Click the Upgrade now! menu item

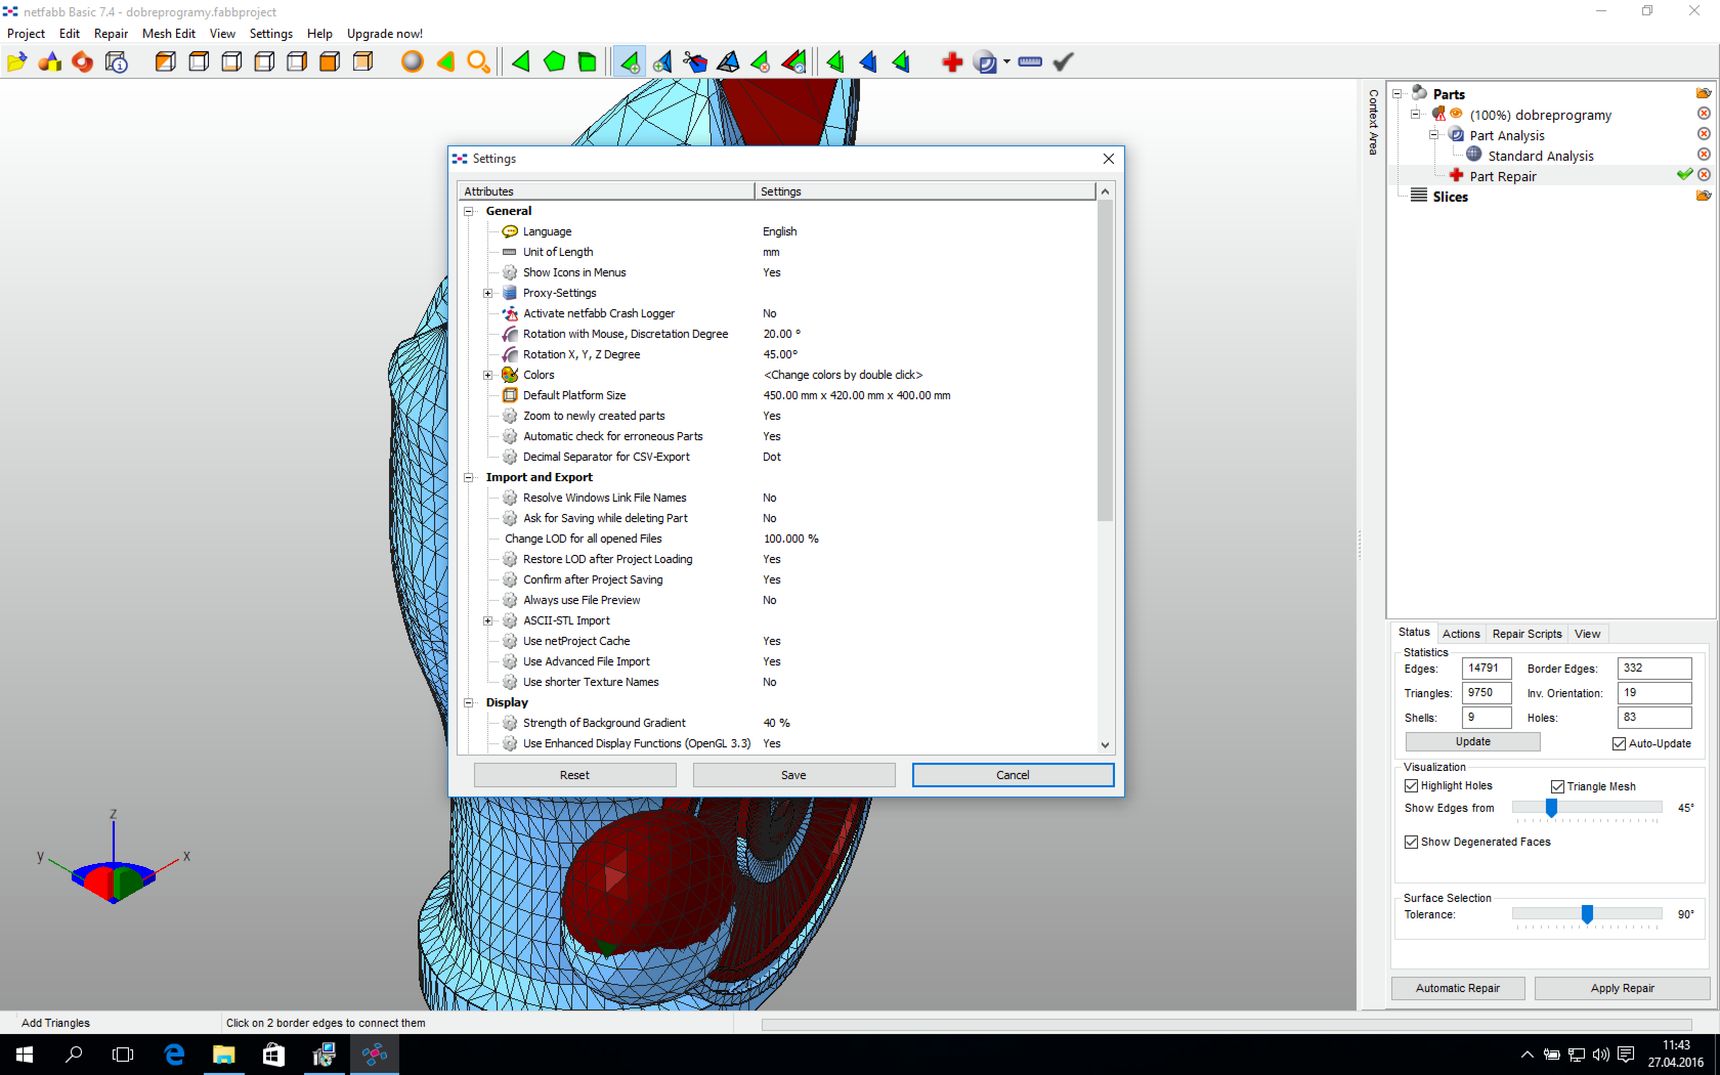point(385,33)
